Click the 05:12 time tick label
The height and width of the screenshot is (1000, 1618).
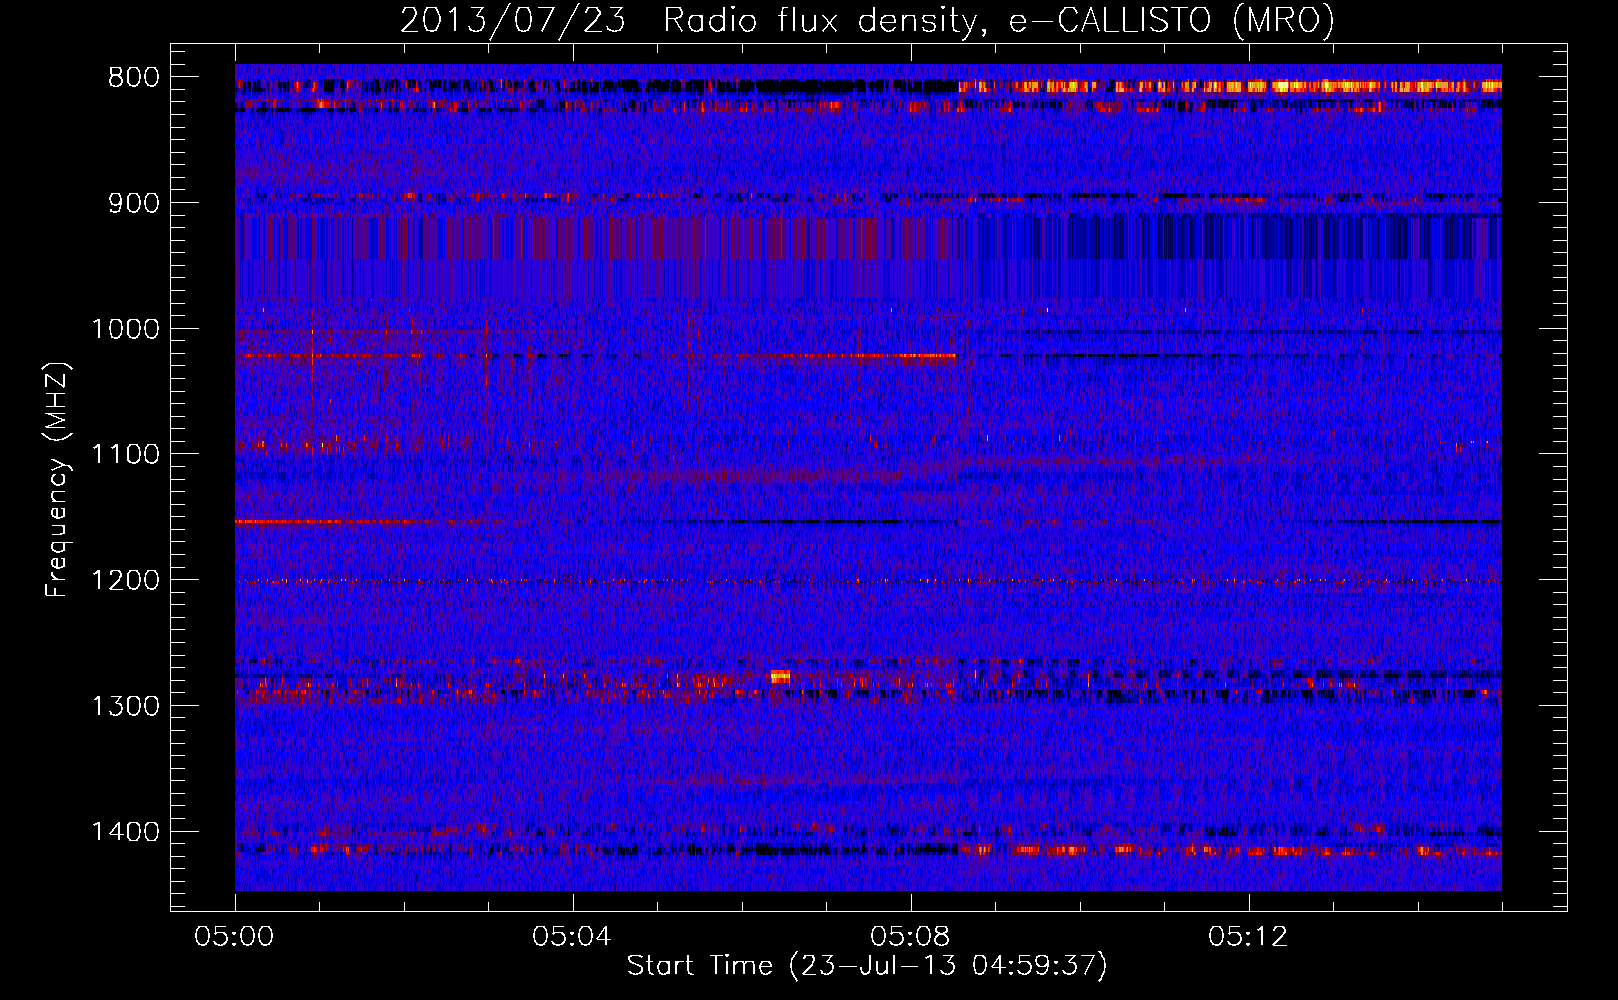1249,937
